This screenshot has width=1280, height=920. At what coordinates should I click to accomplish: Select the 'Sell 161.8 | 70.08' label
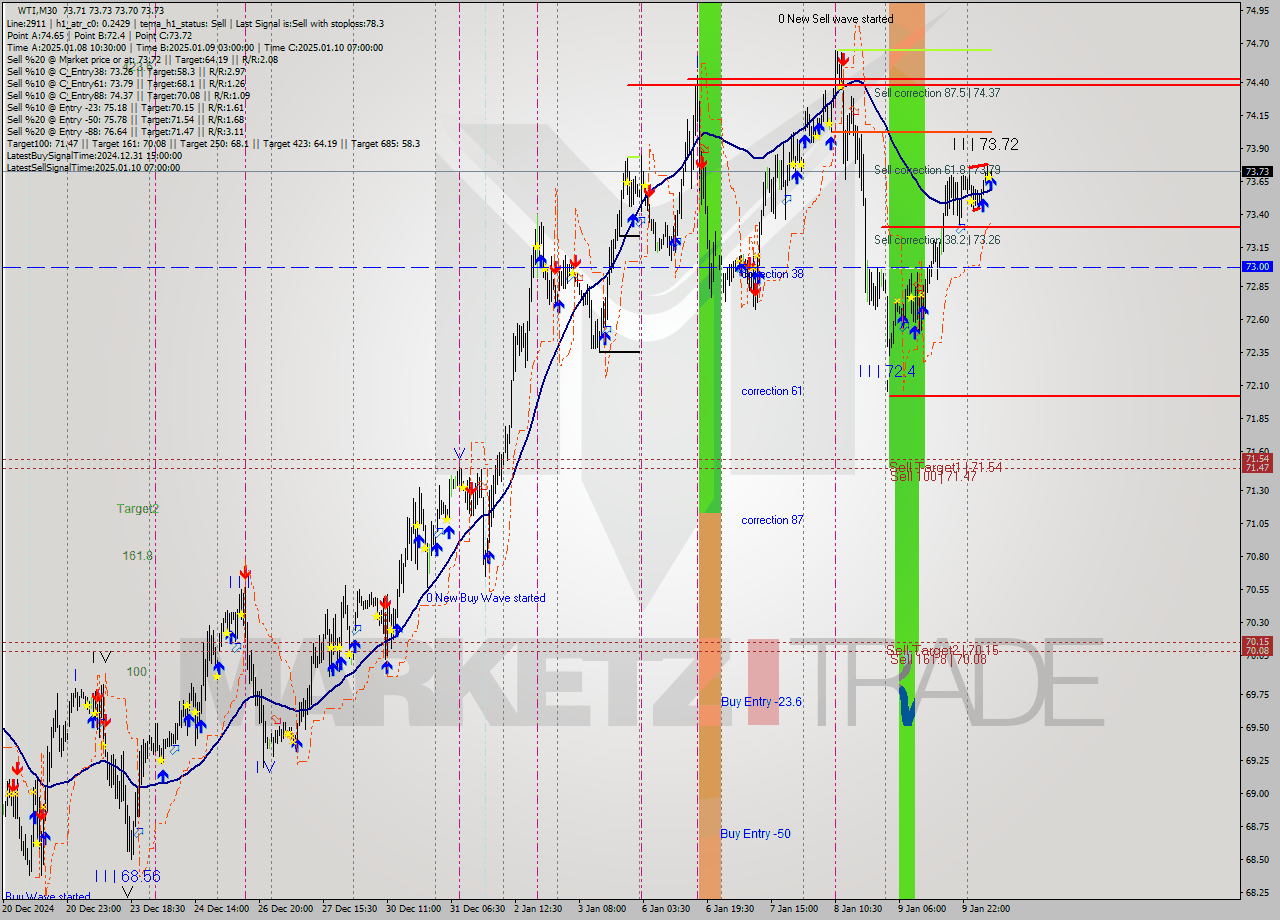938,659
